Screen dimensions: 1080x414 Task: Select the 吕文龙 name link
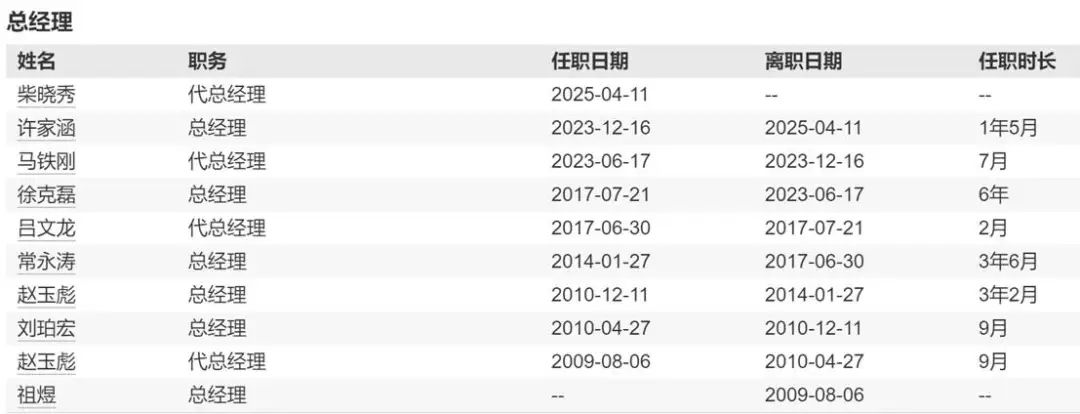pyautogui.click(x=46, y=228)
